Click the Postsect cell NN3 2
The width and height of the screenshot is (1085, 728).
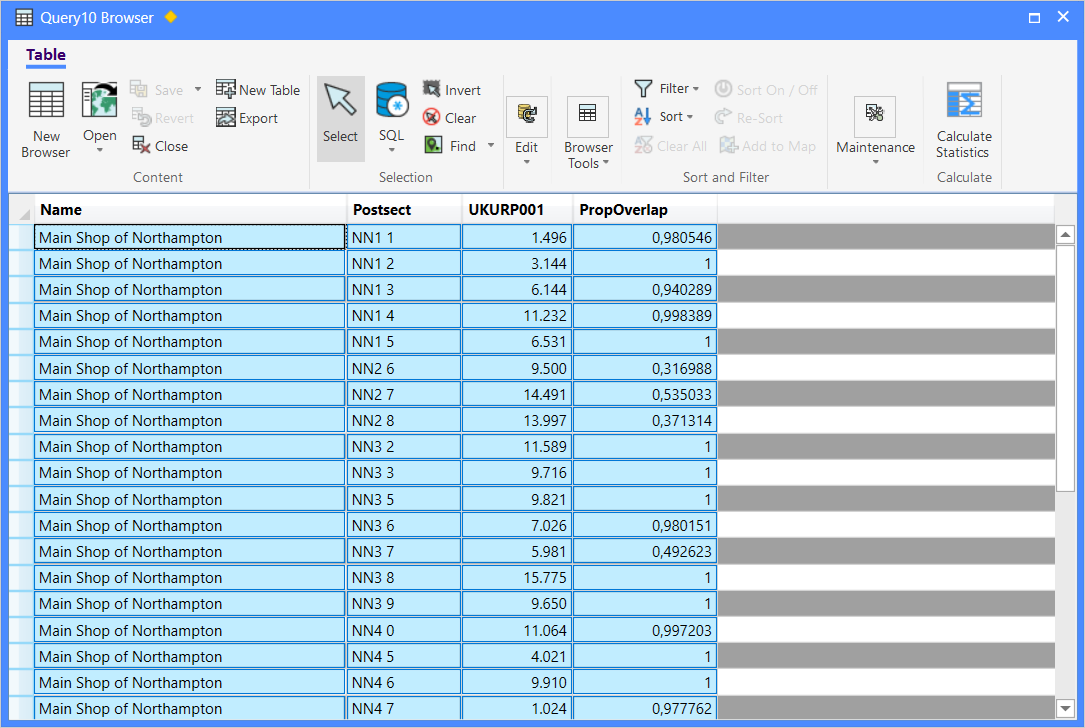(x=404, y=447)
